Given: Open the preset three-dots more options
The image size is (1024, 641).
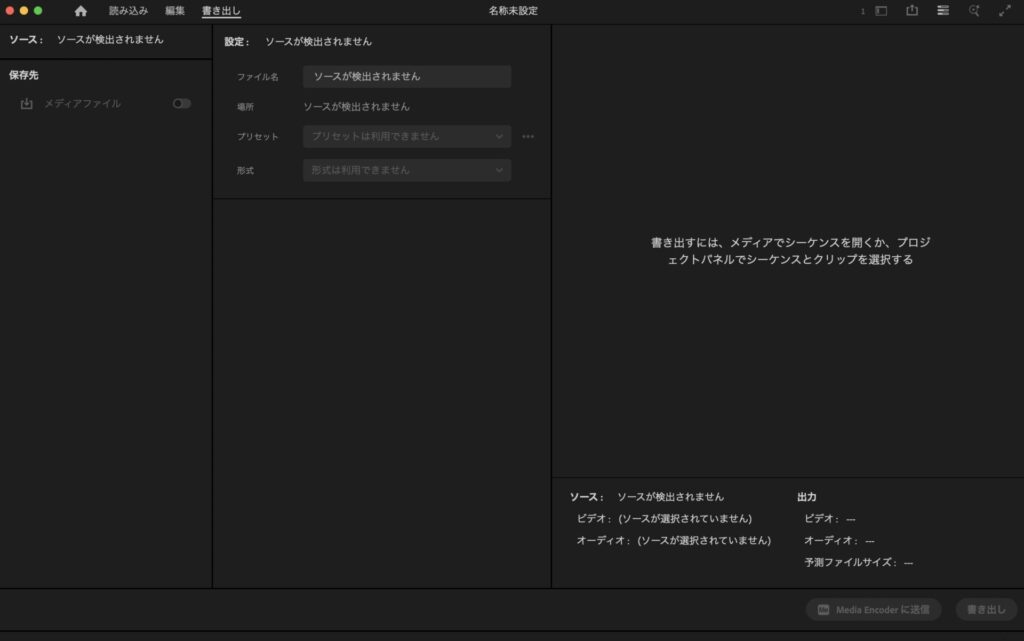Looking at the screenshot, I should [x=528, y=137].
